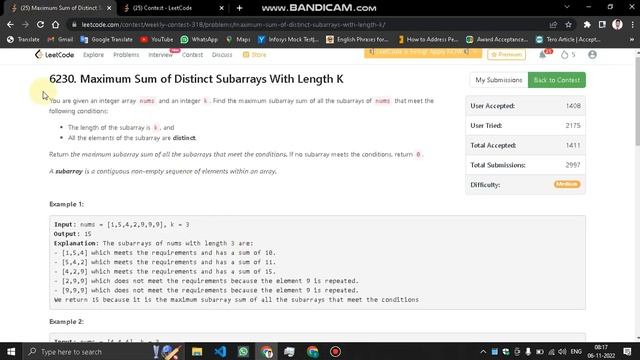This screenshot has height=360, width=640.
Task: Open the LeetCode notifications bell
Action: (542, 55)
